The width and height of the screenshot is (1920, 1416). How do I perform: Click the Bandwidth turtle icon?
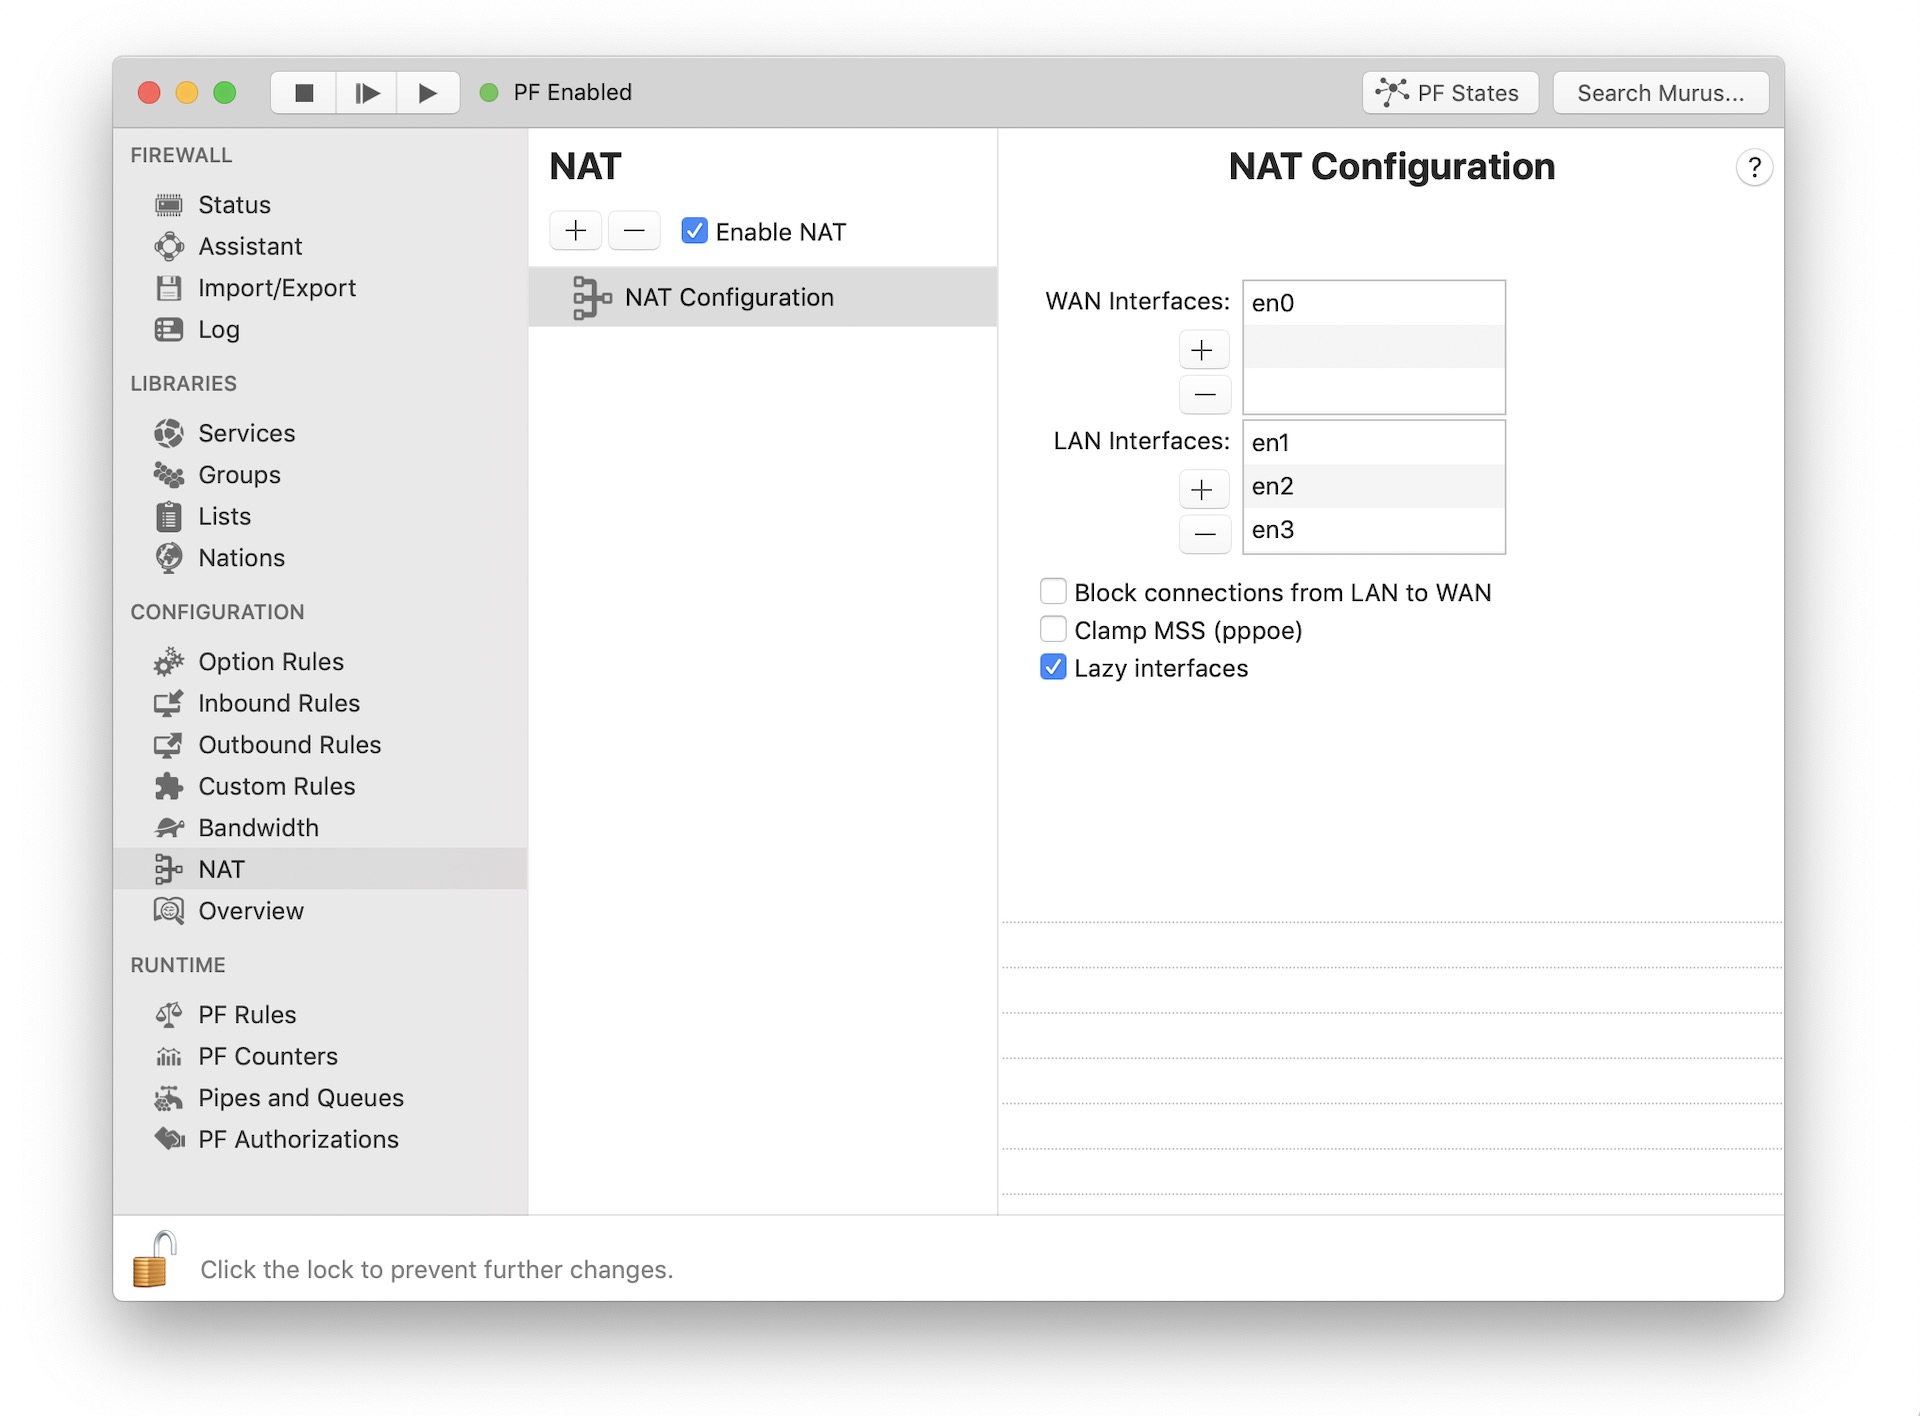coord(169,828)
